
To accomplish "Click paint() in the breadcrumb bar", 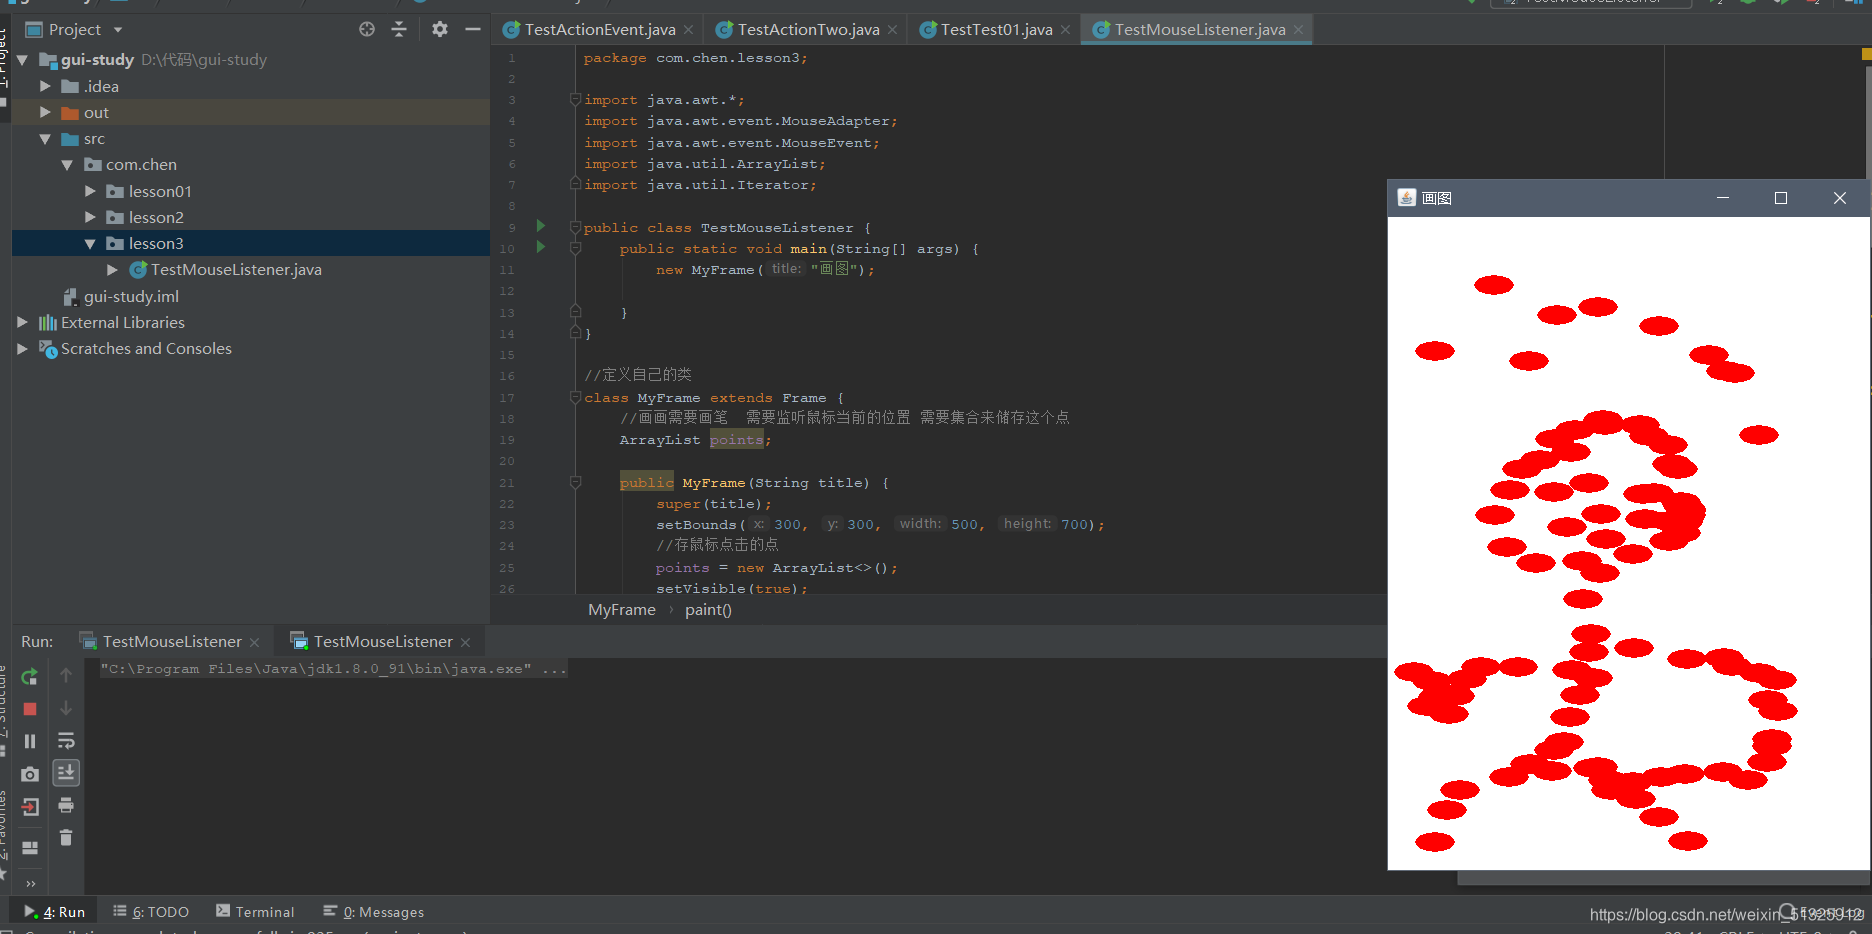I will coord(708,610).
